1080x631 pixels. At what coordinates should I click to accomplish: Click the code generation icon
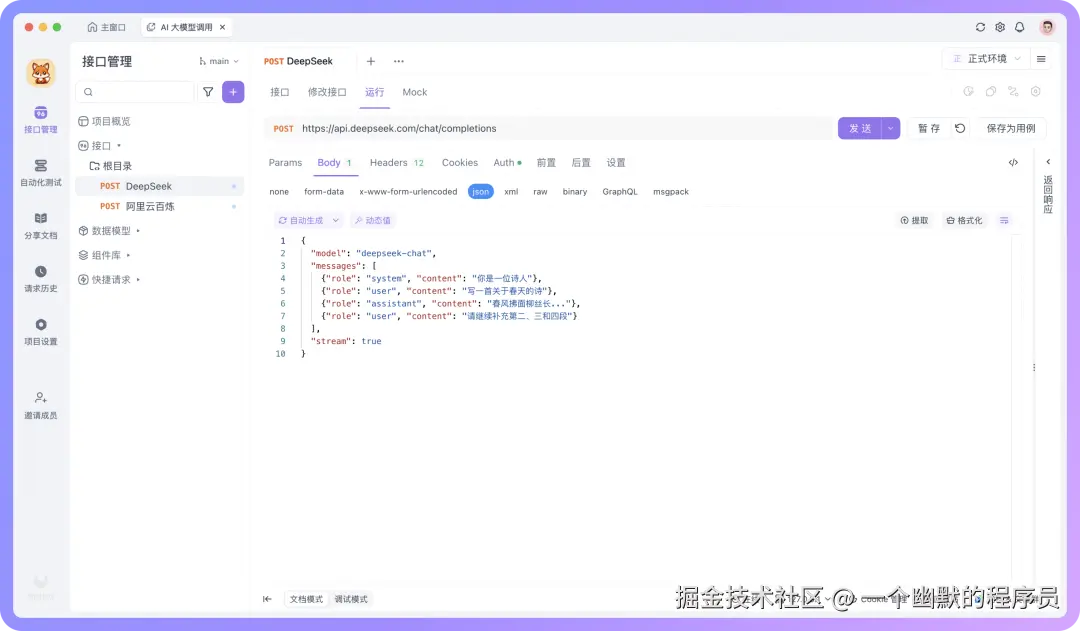[1013, 163]
